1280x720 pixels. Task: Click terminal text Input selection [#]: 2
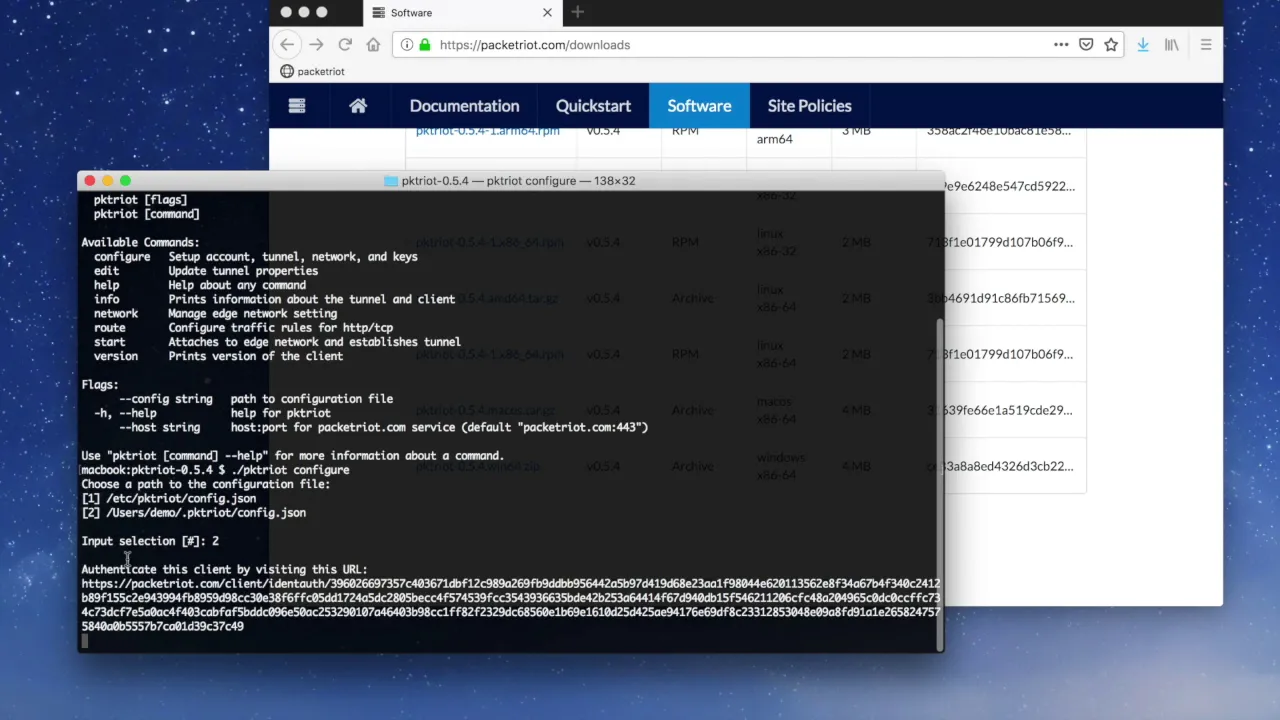150,541
